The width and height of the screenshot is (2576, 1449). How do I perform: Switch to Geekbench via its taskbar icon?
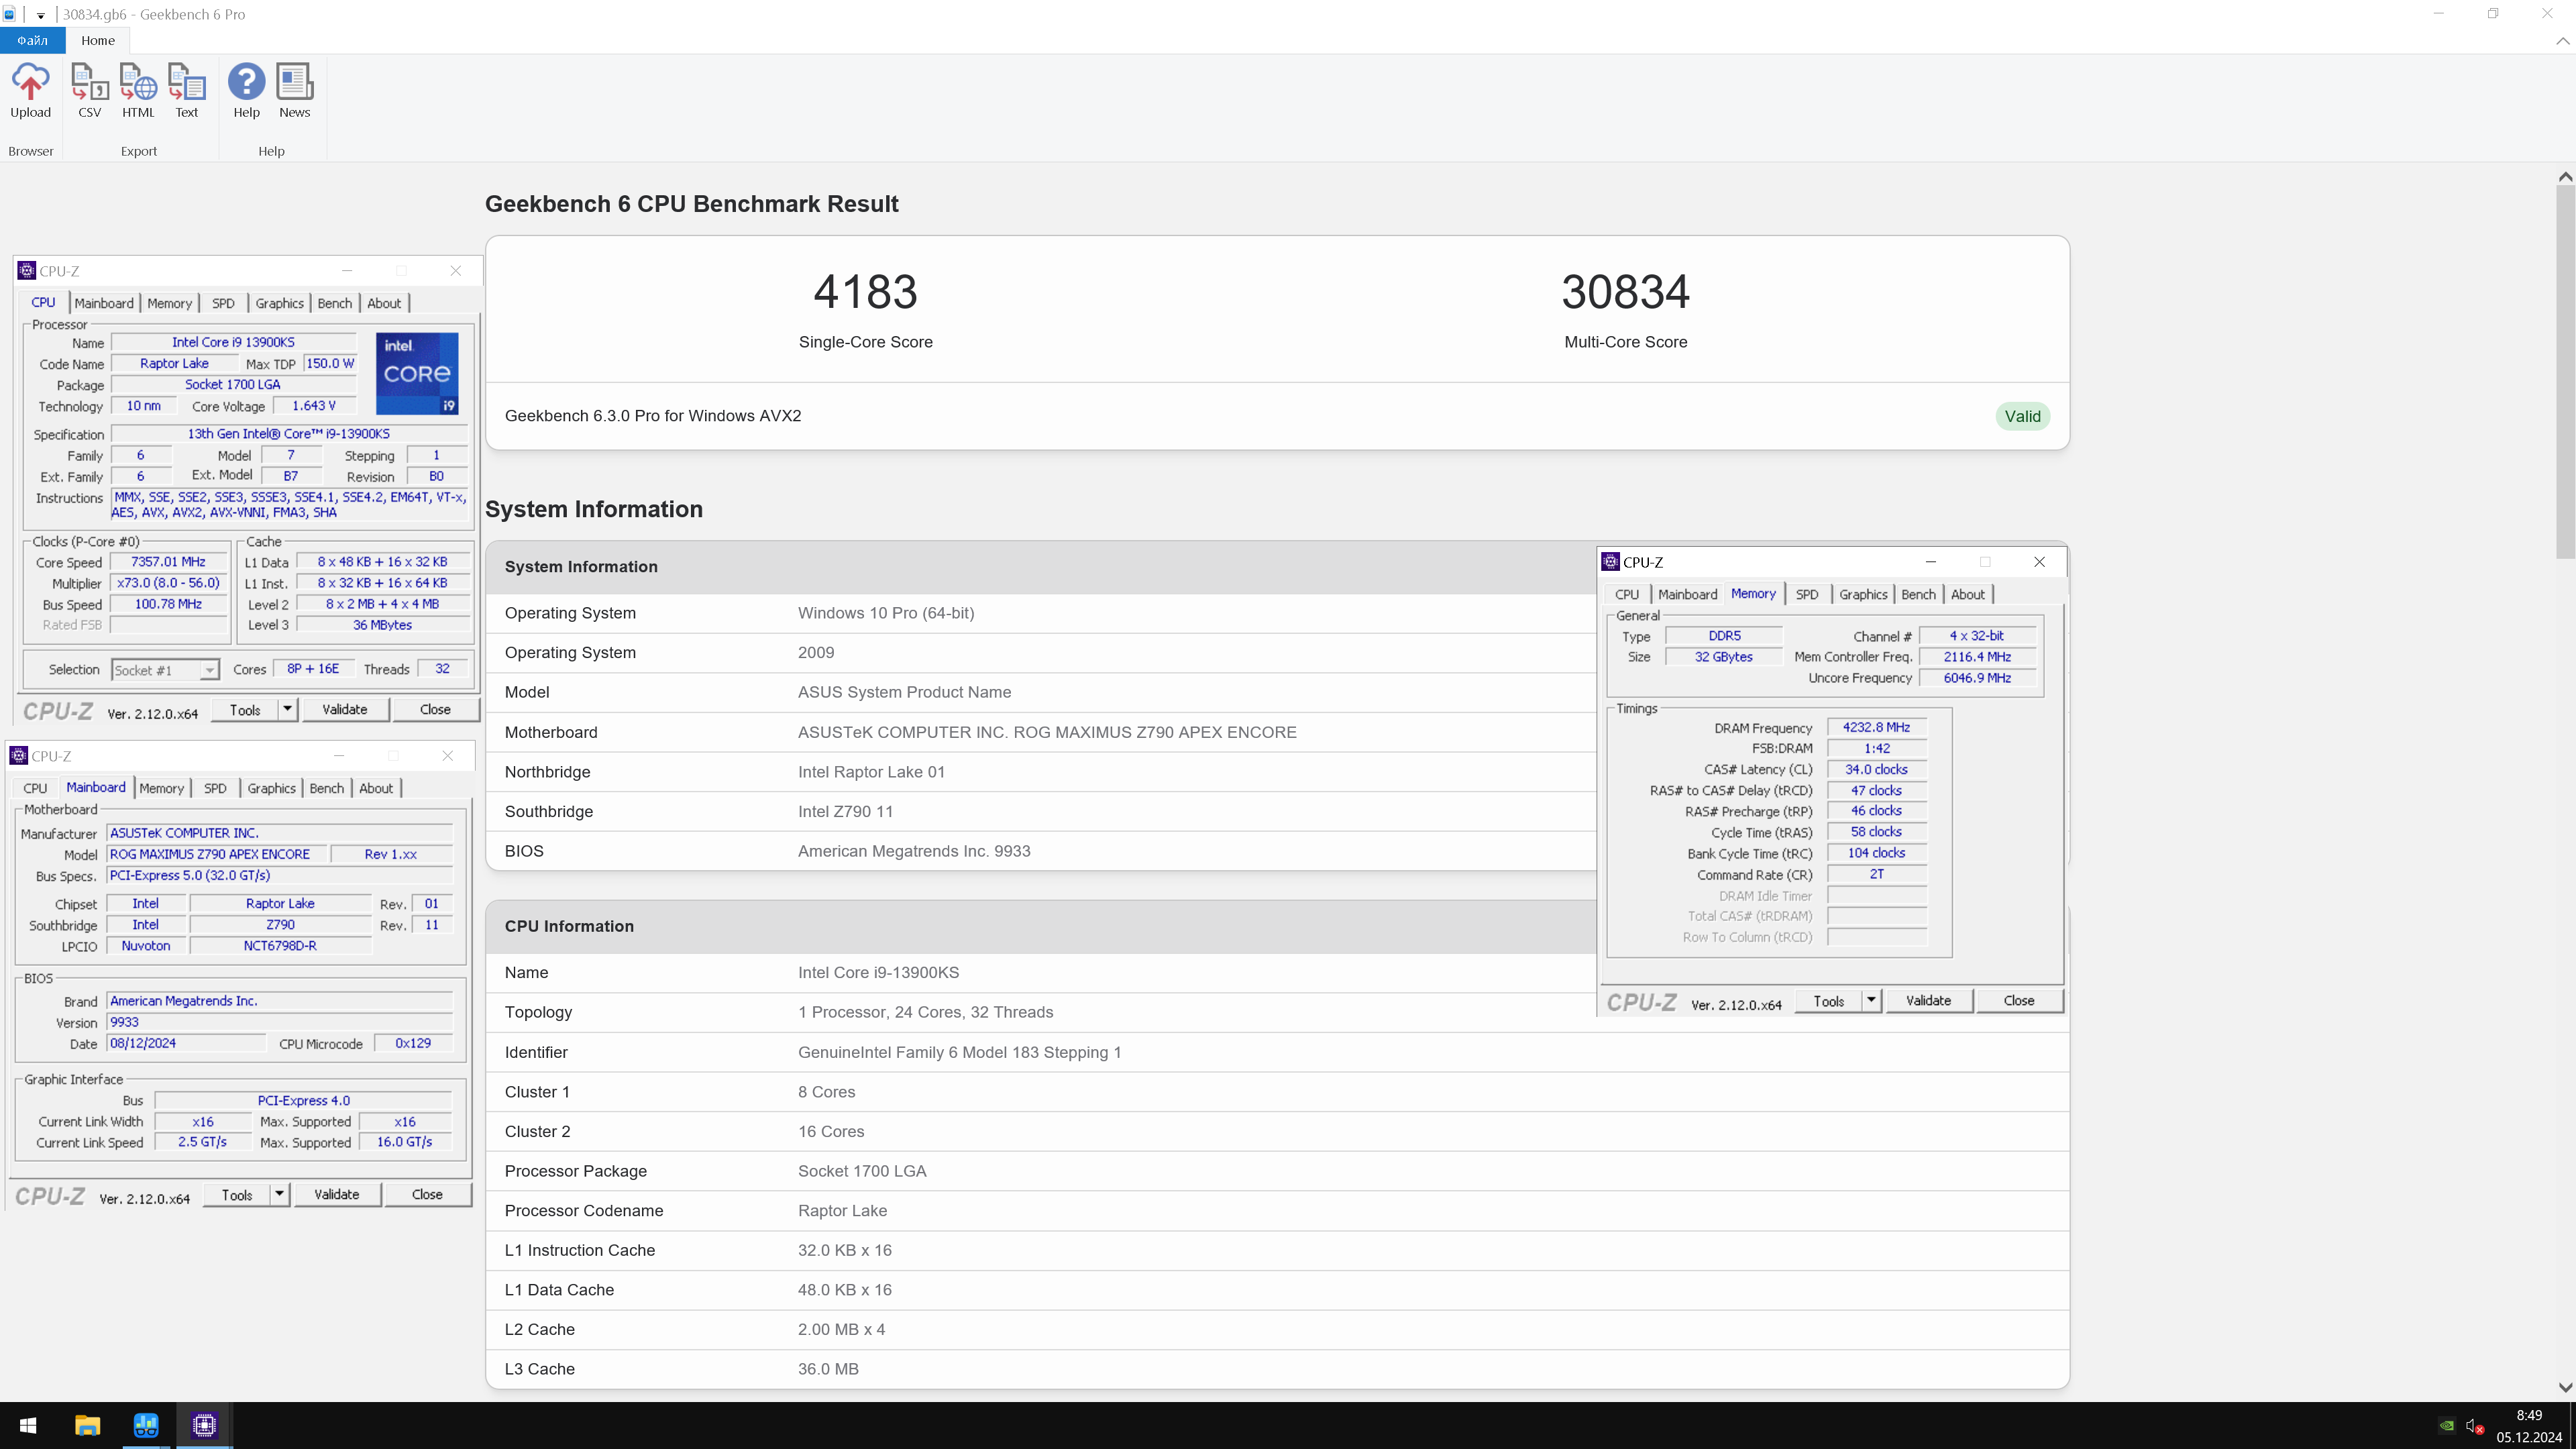146,1425
